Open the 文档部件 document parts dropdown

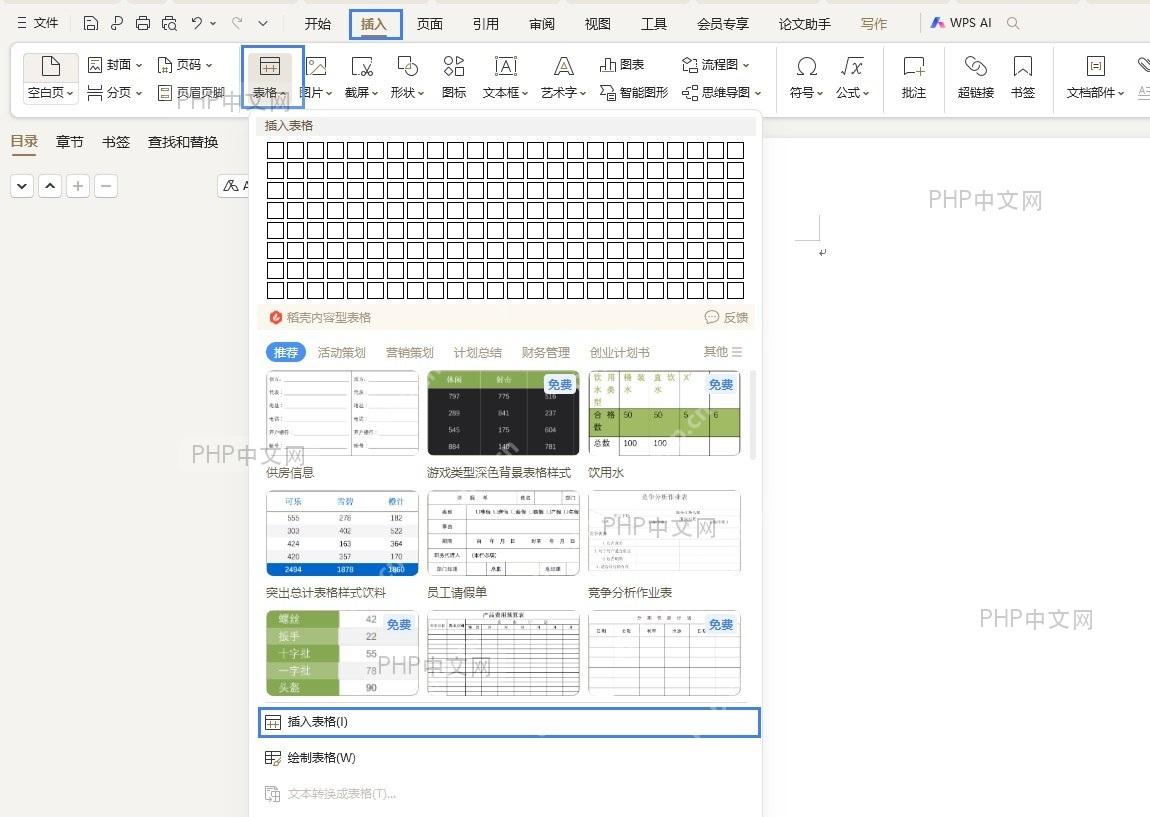pos(1095,77)
